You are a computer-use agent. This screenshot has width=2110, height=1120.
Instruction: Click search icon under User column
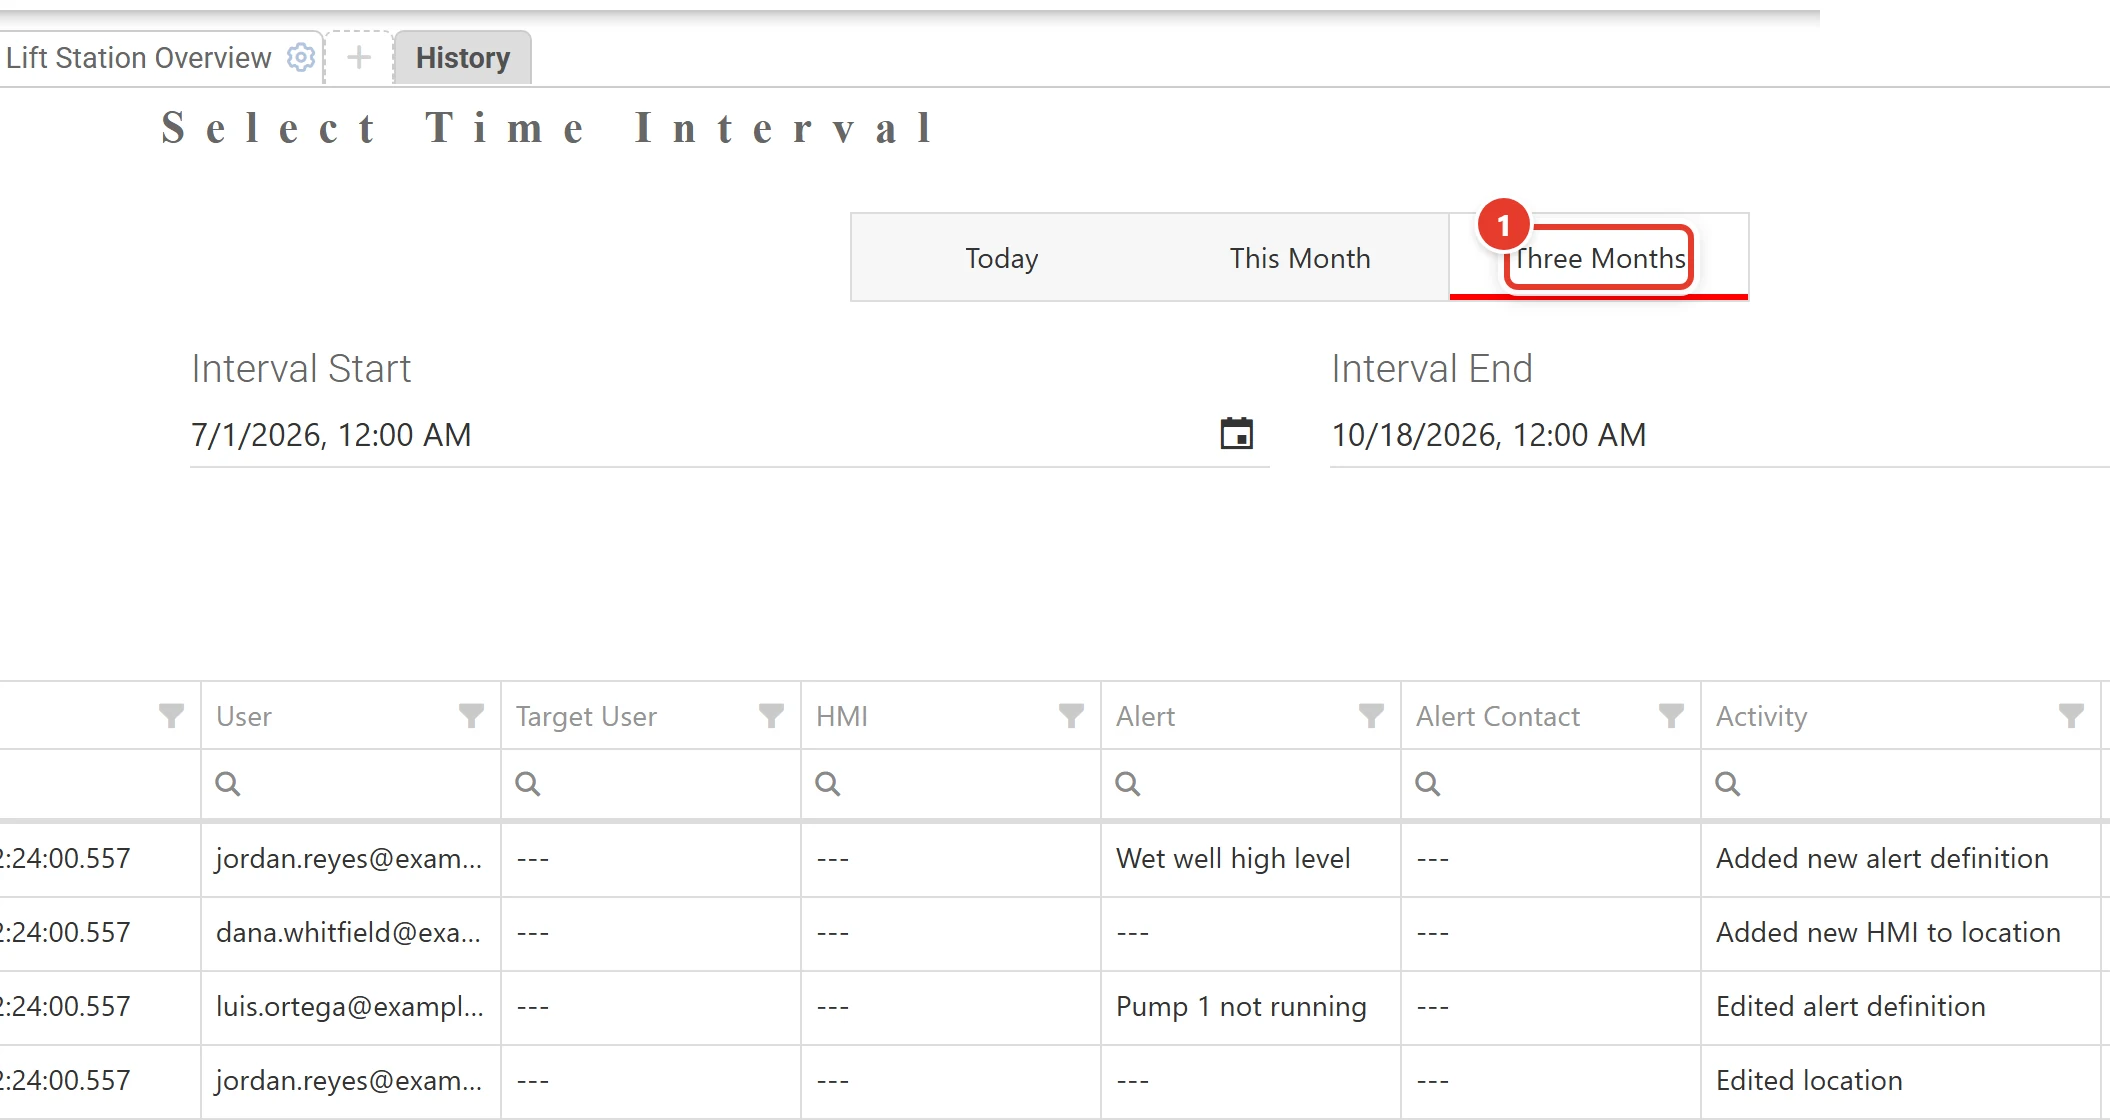coord(228,784)
